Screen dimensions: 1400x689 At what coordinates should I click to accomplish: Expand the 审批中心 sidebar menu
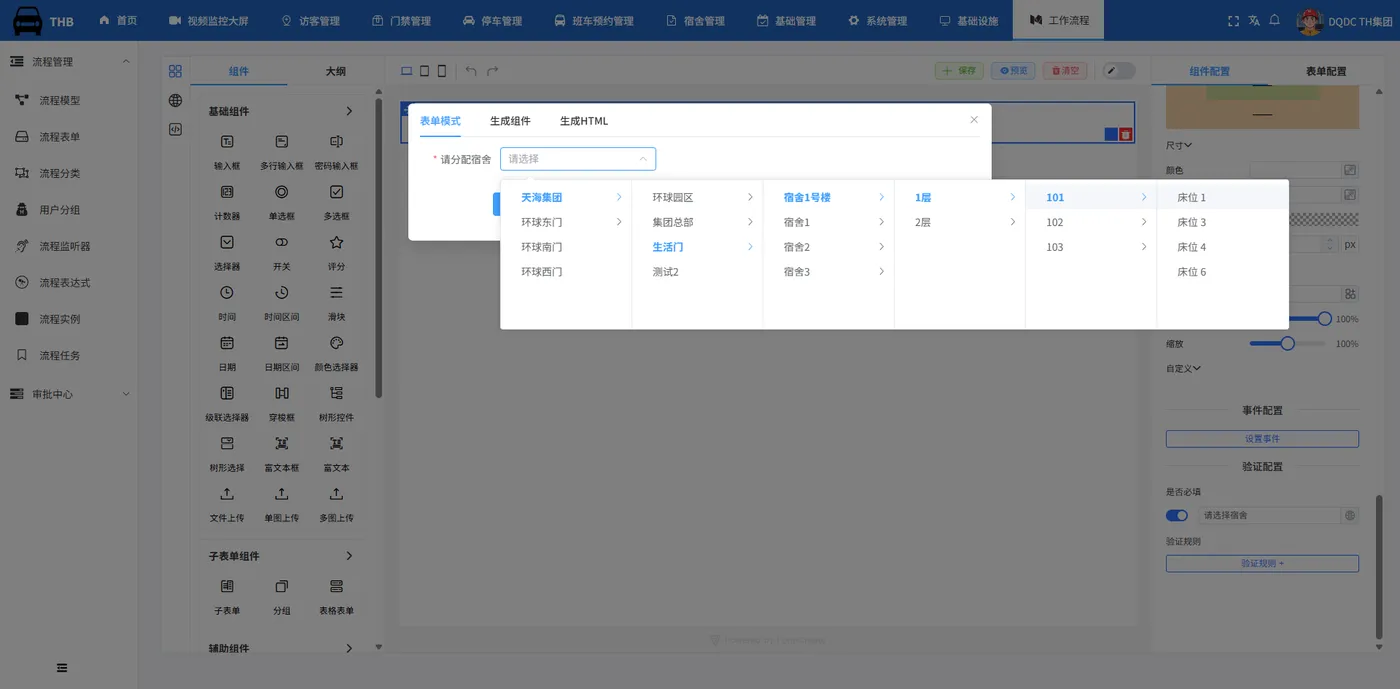pos(69,394)
